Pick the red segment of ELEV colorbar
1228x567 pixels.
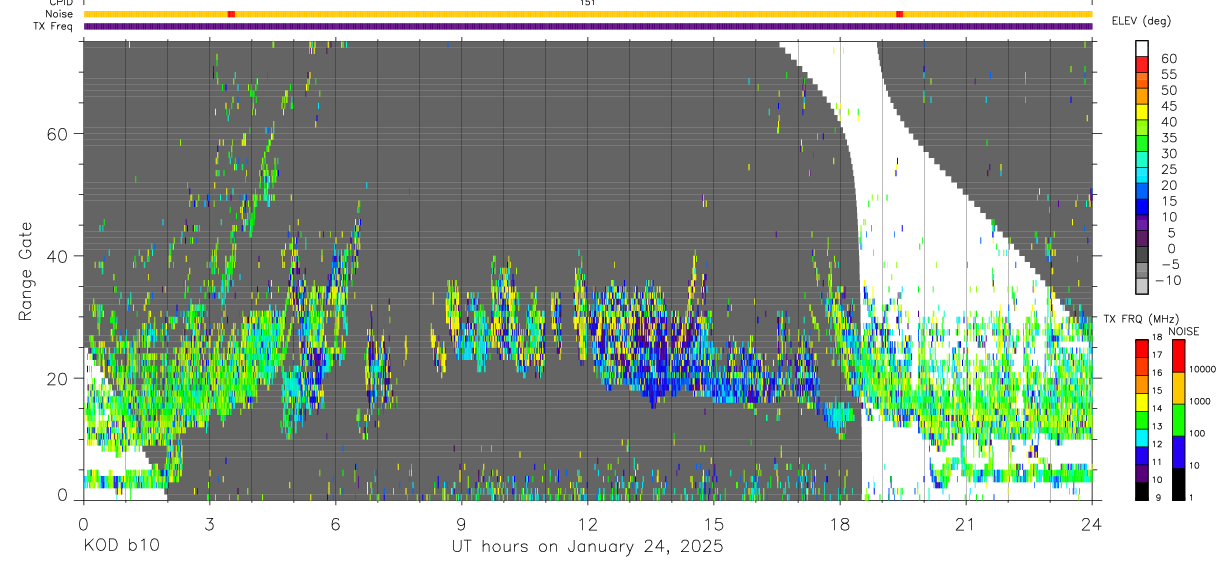(x=1142, y=65)
